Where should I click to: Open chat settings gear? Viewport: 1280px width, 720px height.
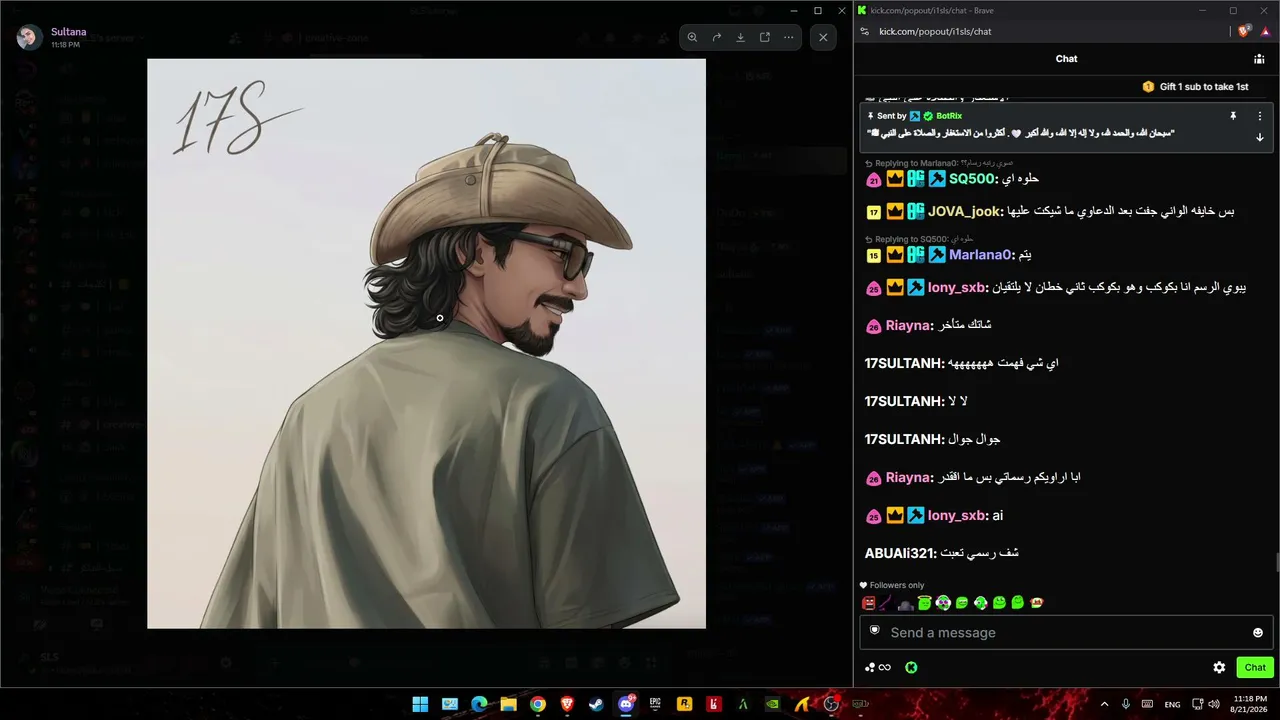pos(1219,667)
